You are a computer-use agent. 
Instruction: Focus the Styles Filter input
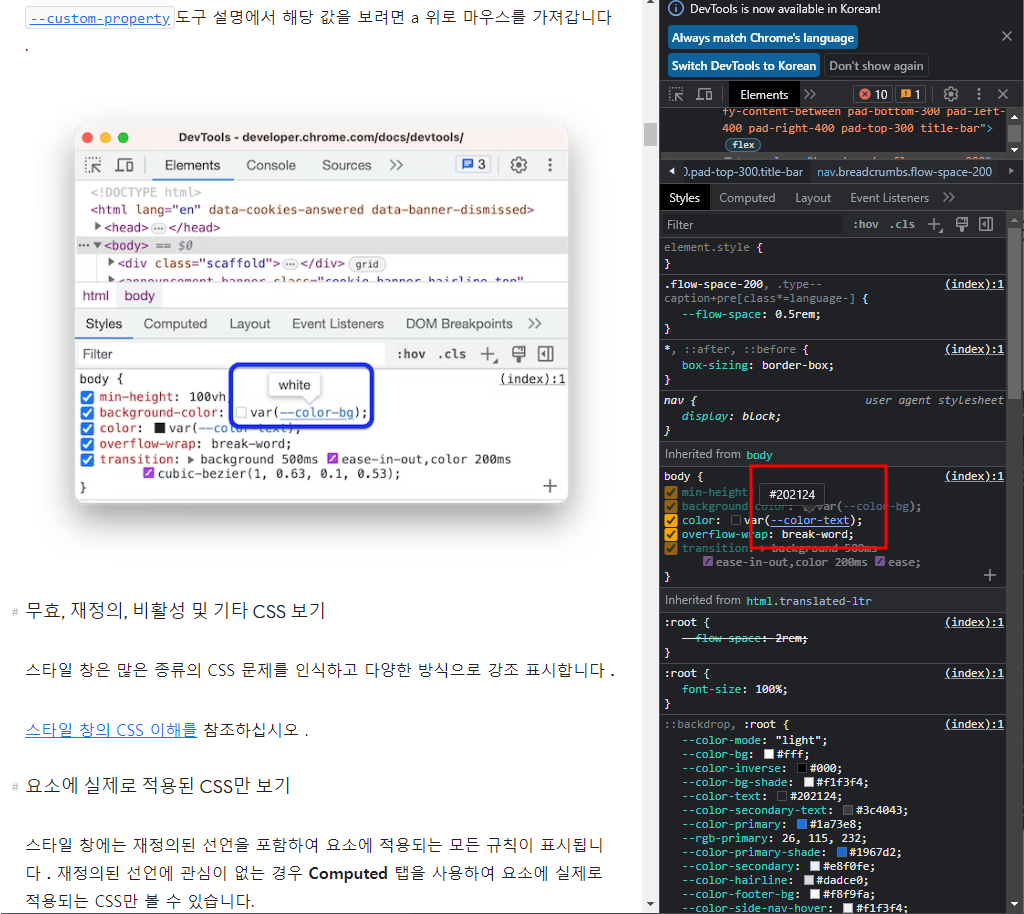(x=752, y=225)
